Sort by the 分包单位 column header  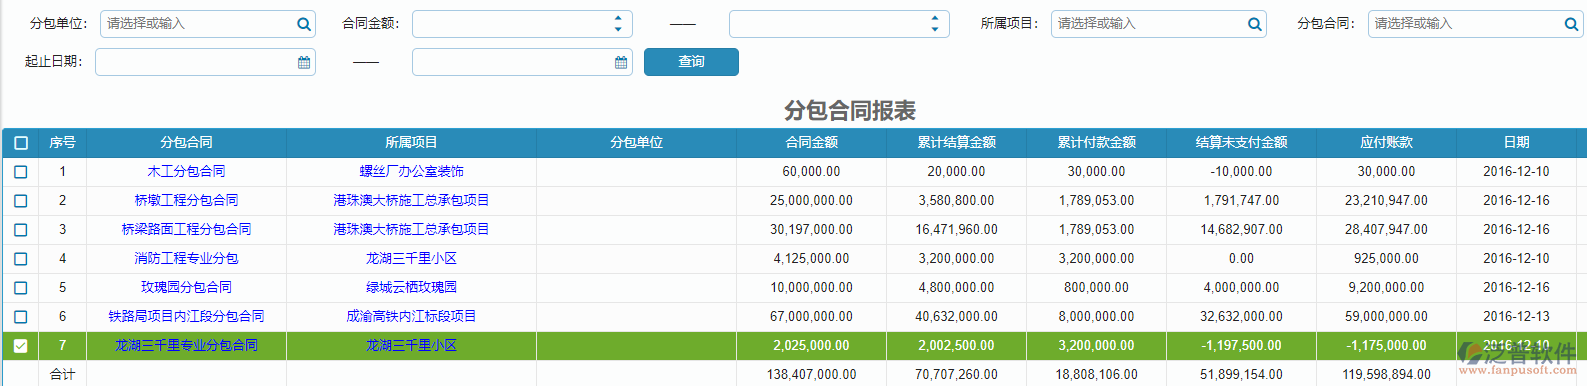click(637, 143)
